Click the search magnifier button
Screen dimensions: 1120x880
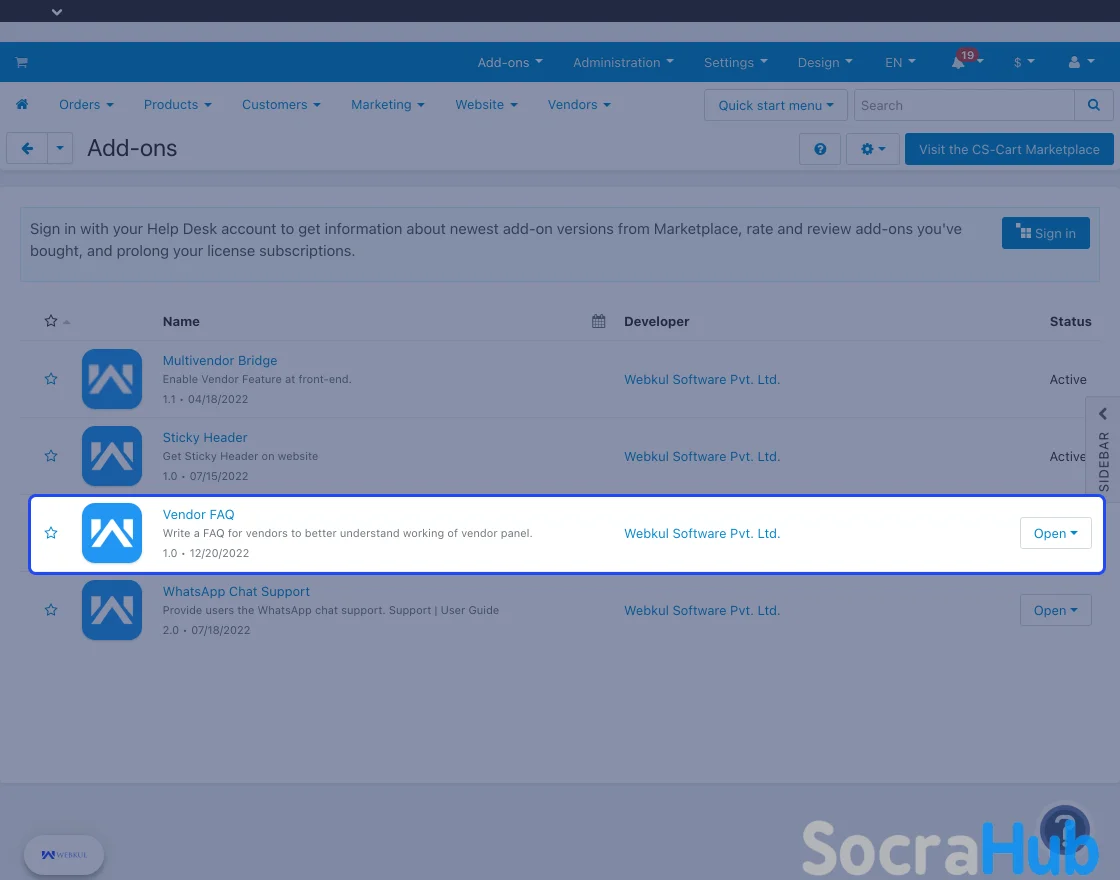[1094, 105]
